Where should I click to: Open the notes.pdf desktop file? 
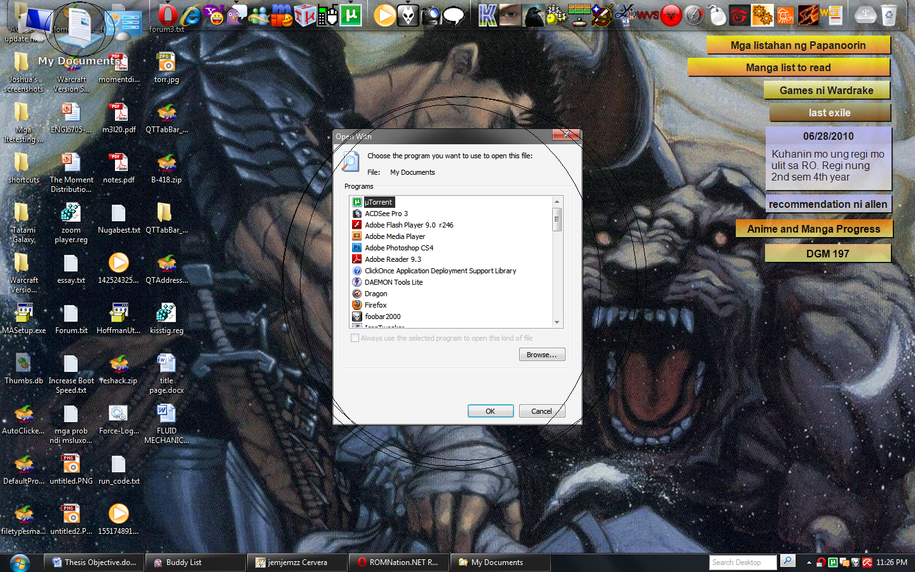click(118, 168)
